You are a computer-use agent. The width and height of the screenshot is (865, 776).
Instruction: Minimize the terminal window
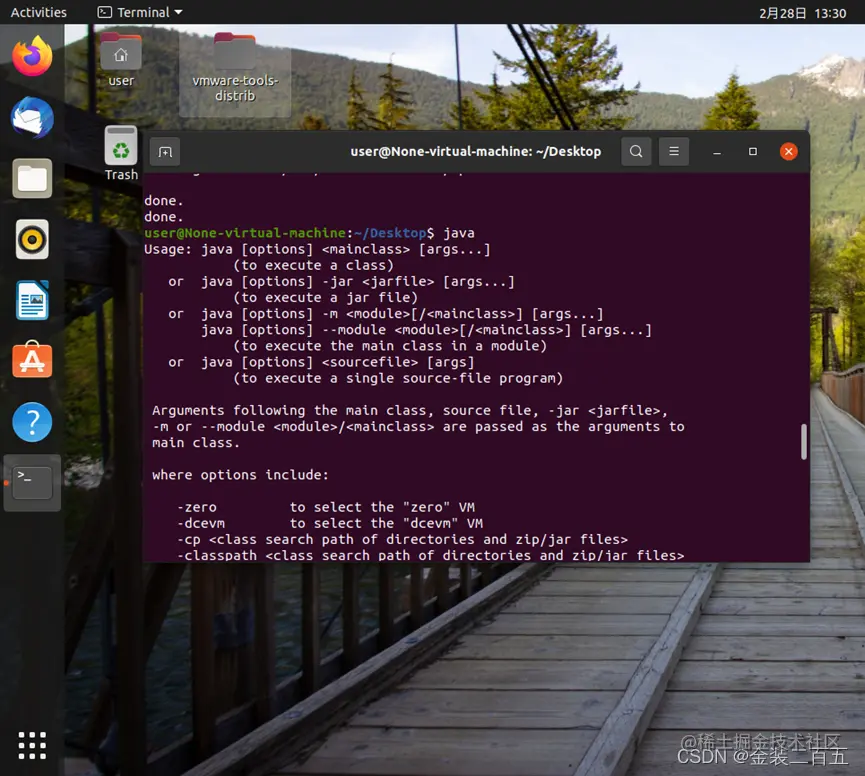[x=717, y=151]
